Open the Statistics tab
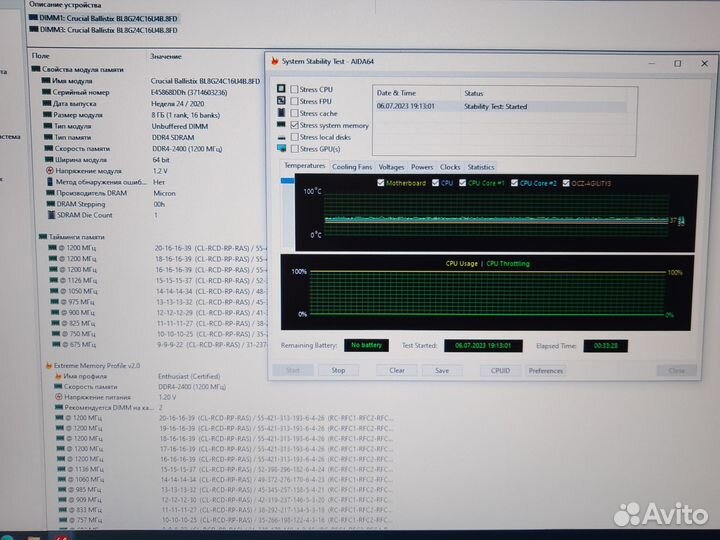720x540 pixels. pos(481,167)
